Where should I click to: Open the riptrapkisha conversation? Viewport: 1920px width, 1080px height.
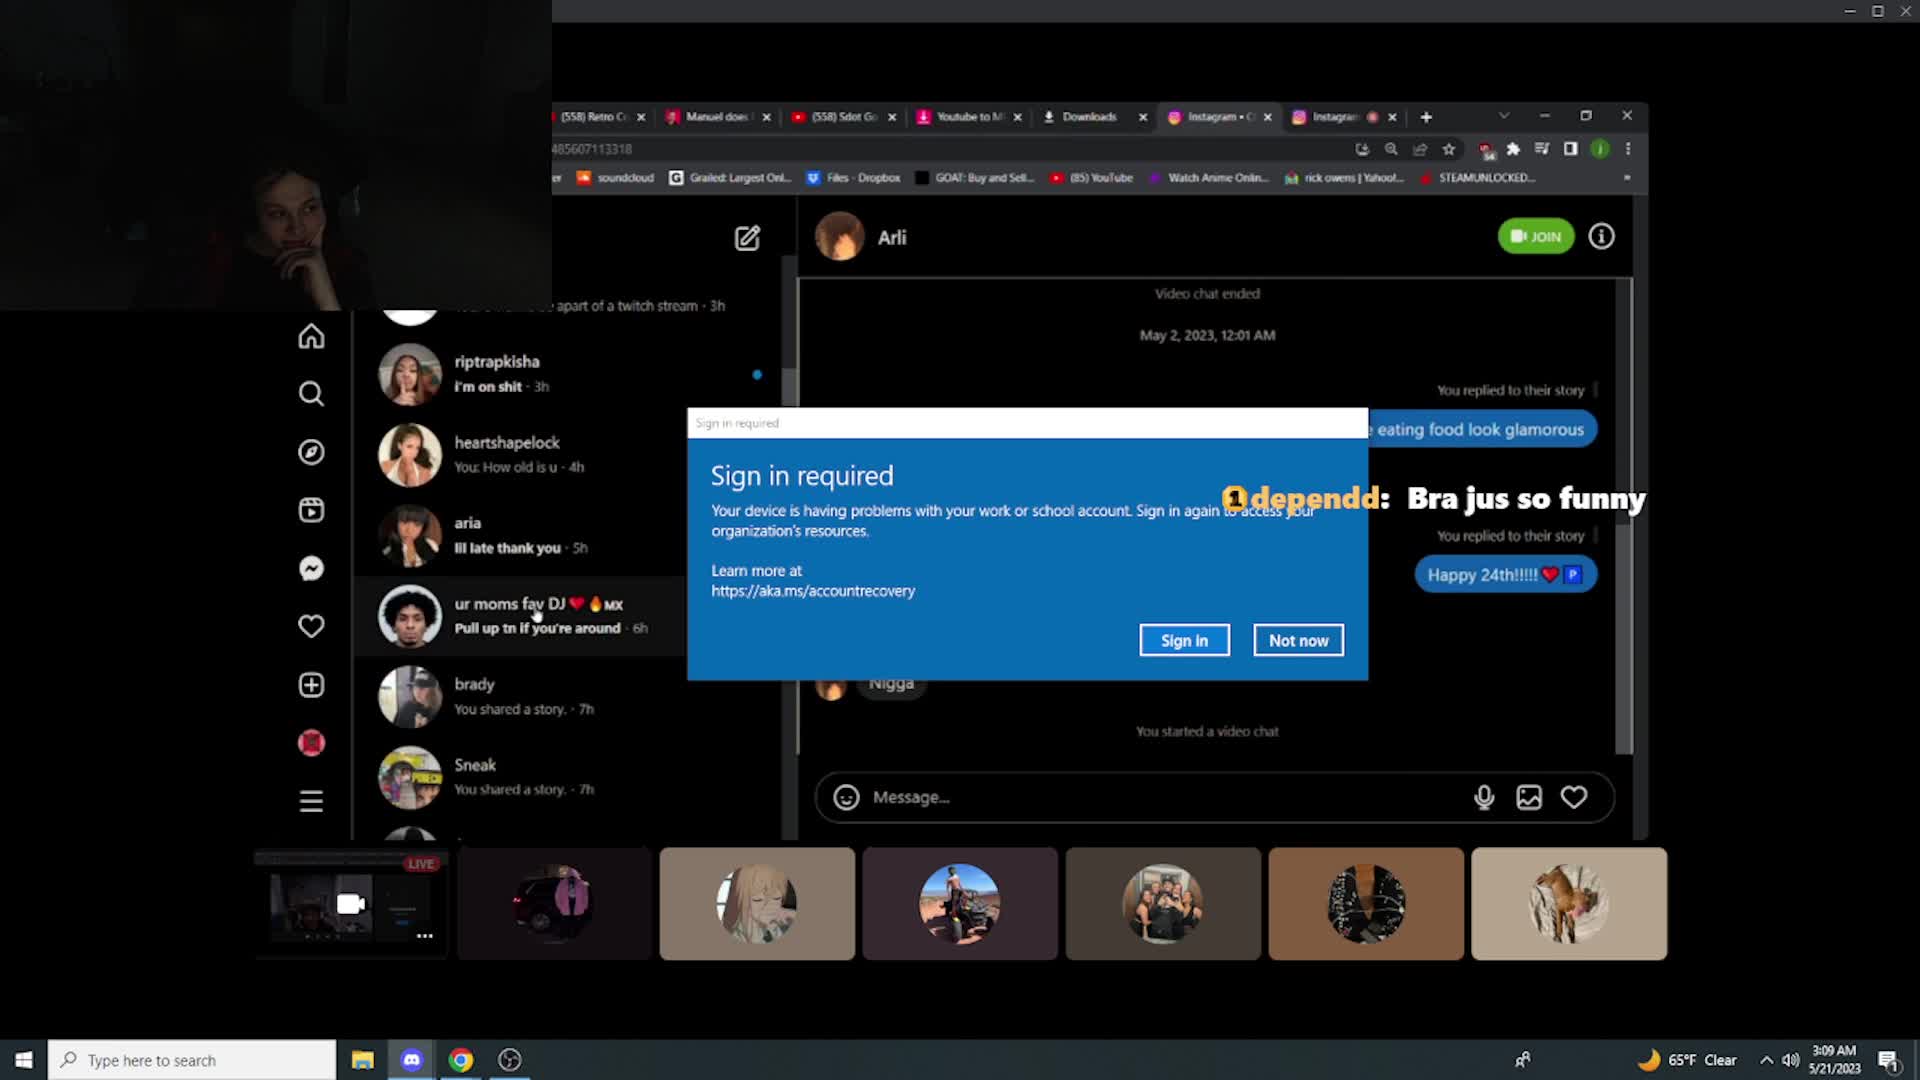pyautogui.click(x=568, y=374)
